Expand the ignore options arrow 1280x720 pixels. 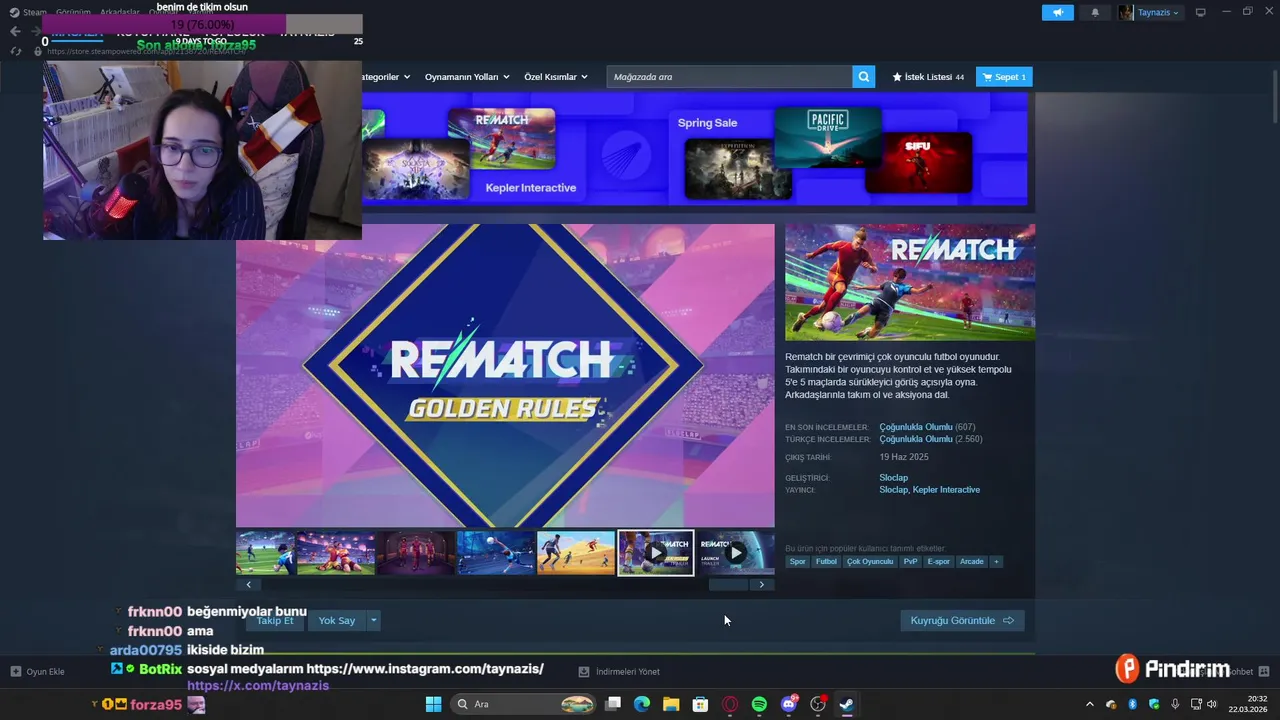tap(374, 621)
